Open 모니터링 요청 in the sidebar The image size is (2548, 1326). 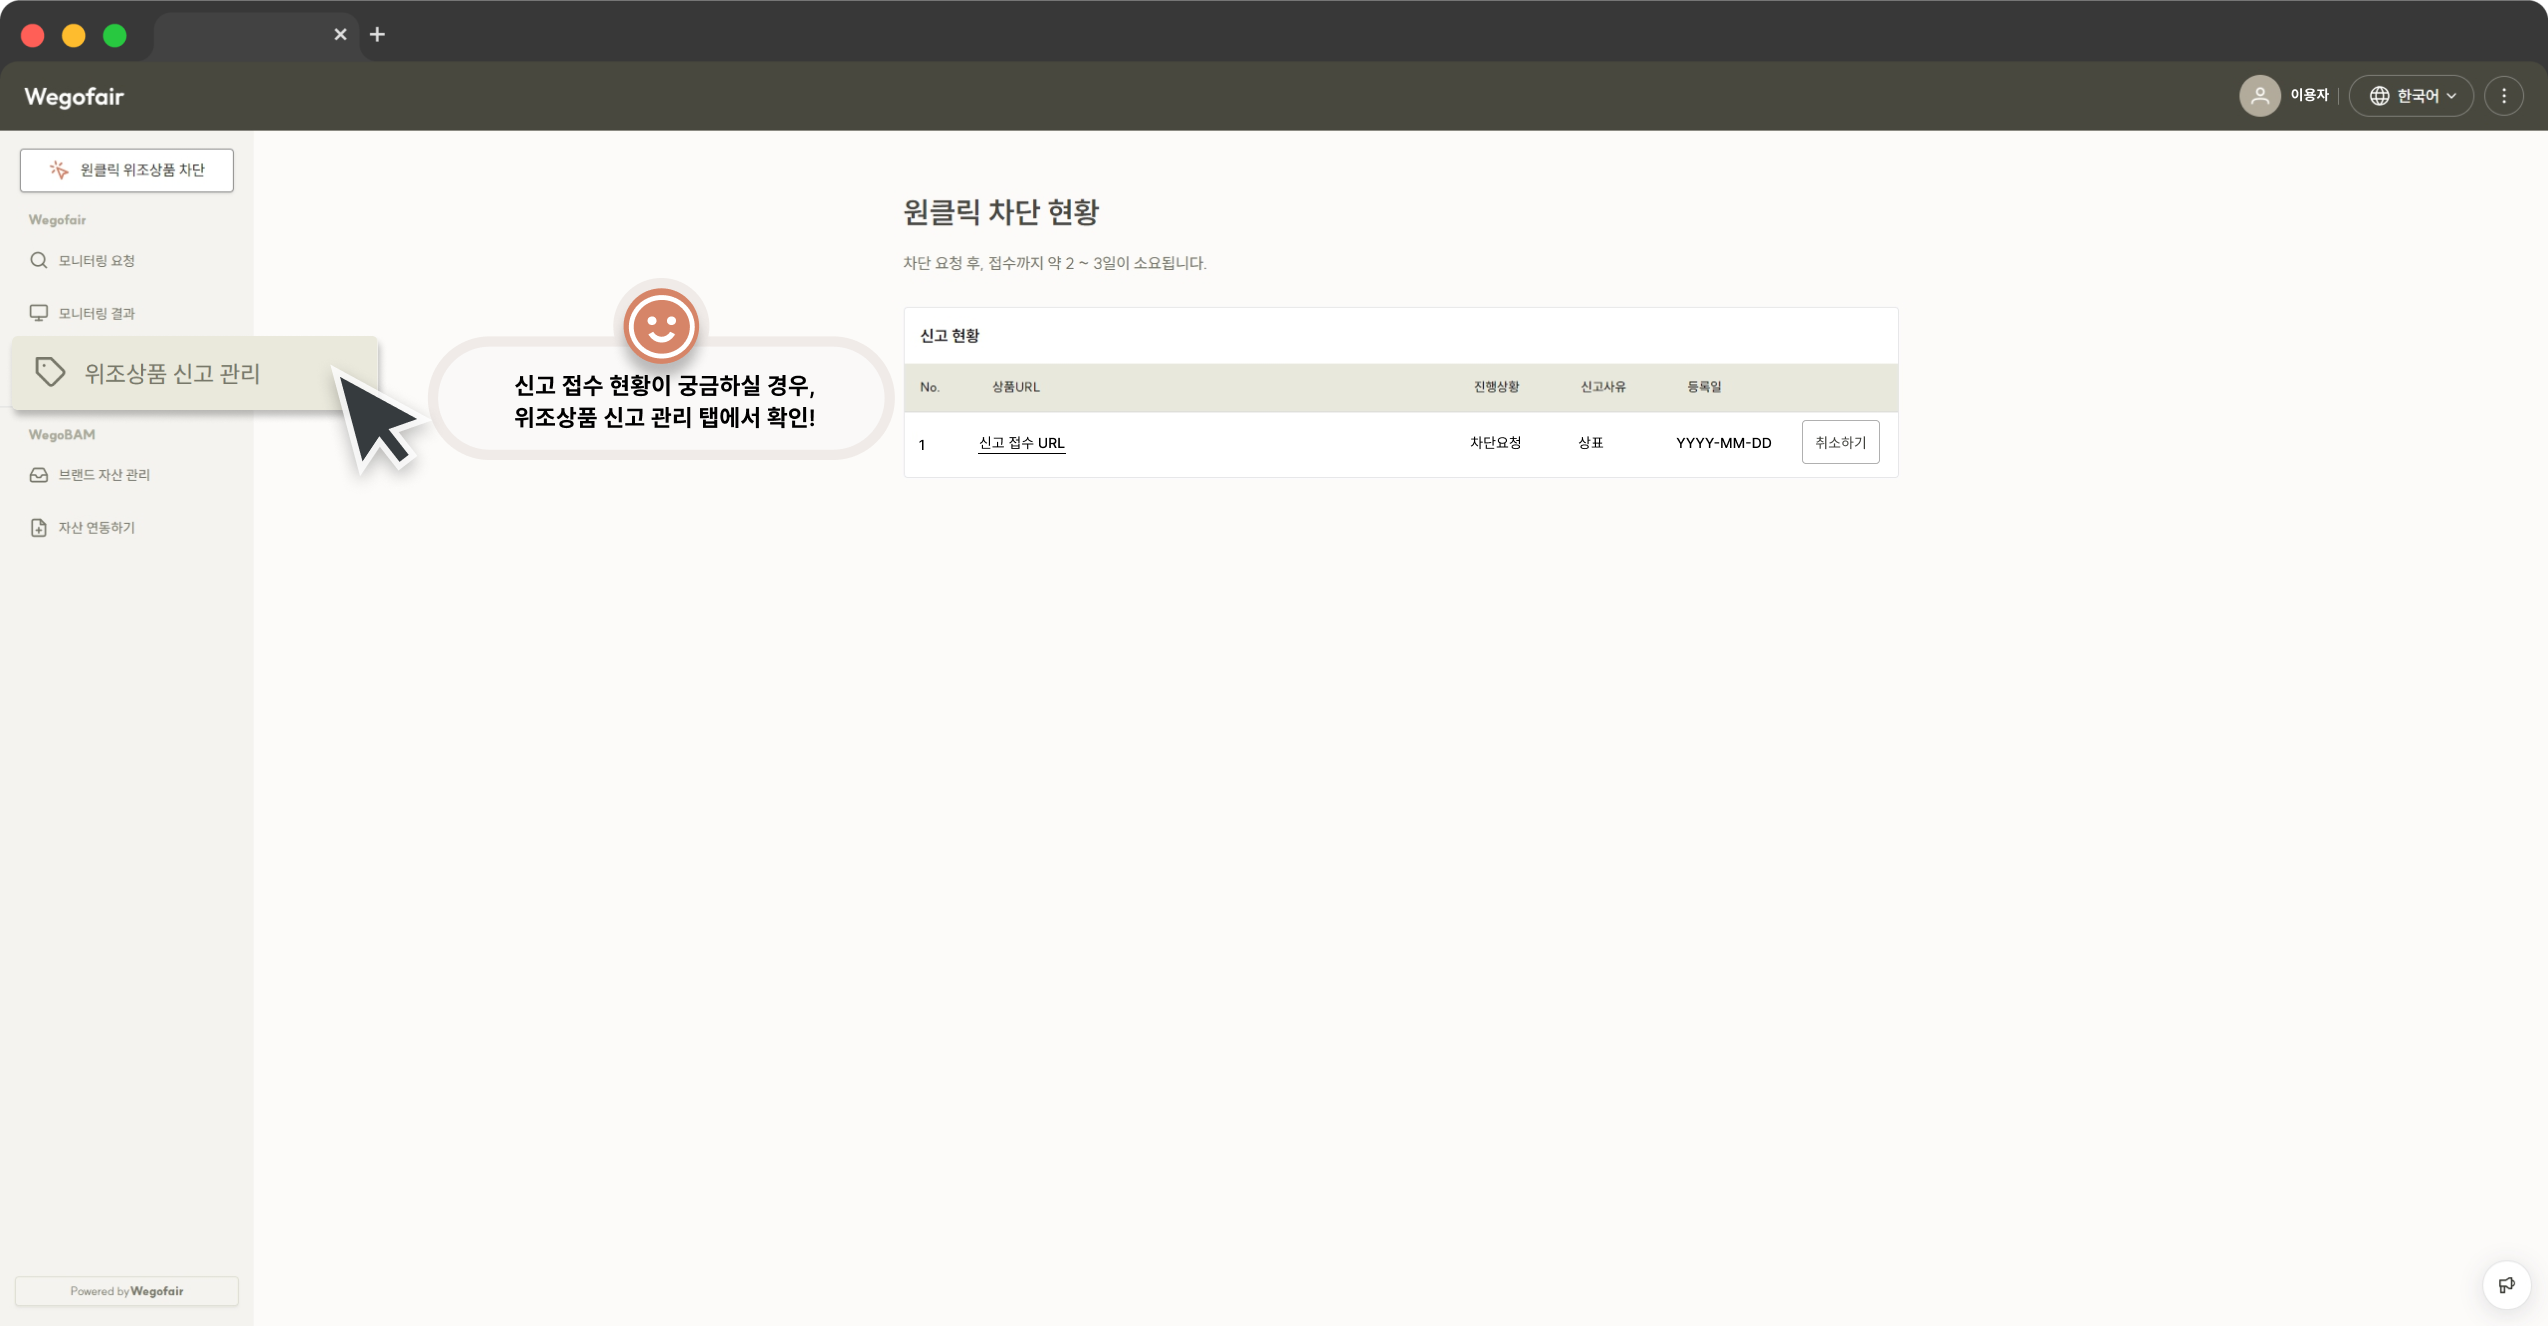point(96,261)
